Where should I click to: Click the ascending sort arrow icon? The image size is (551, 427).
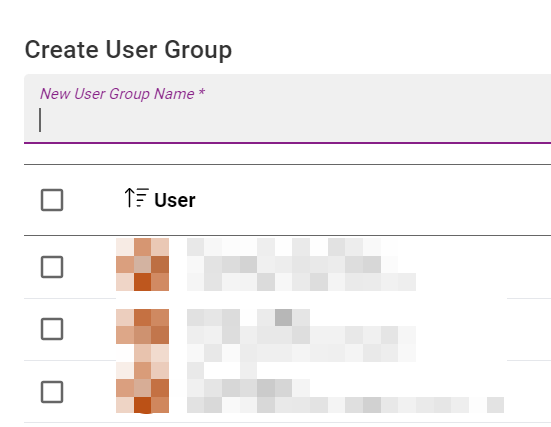tap(137, 198)
